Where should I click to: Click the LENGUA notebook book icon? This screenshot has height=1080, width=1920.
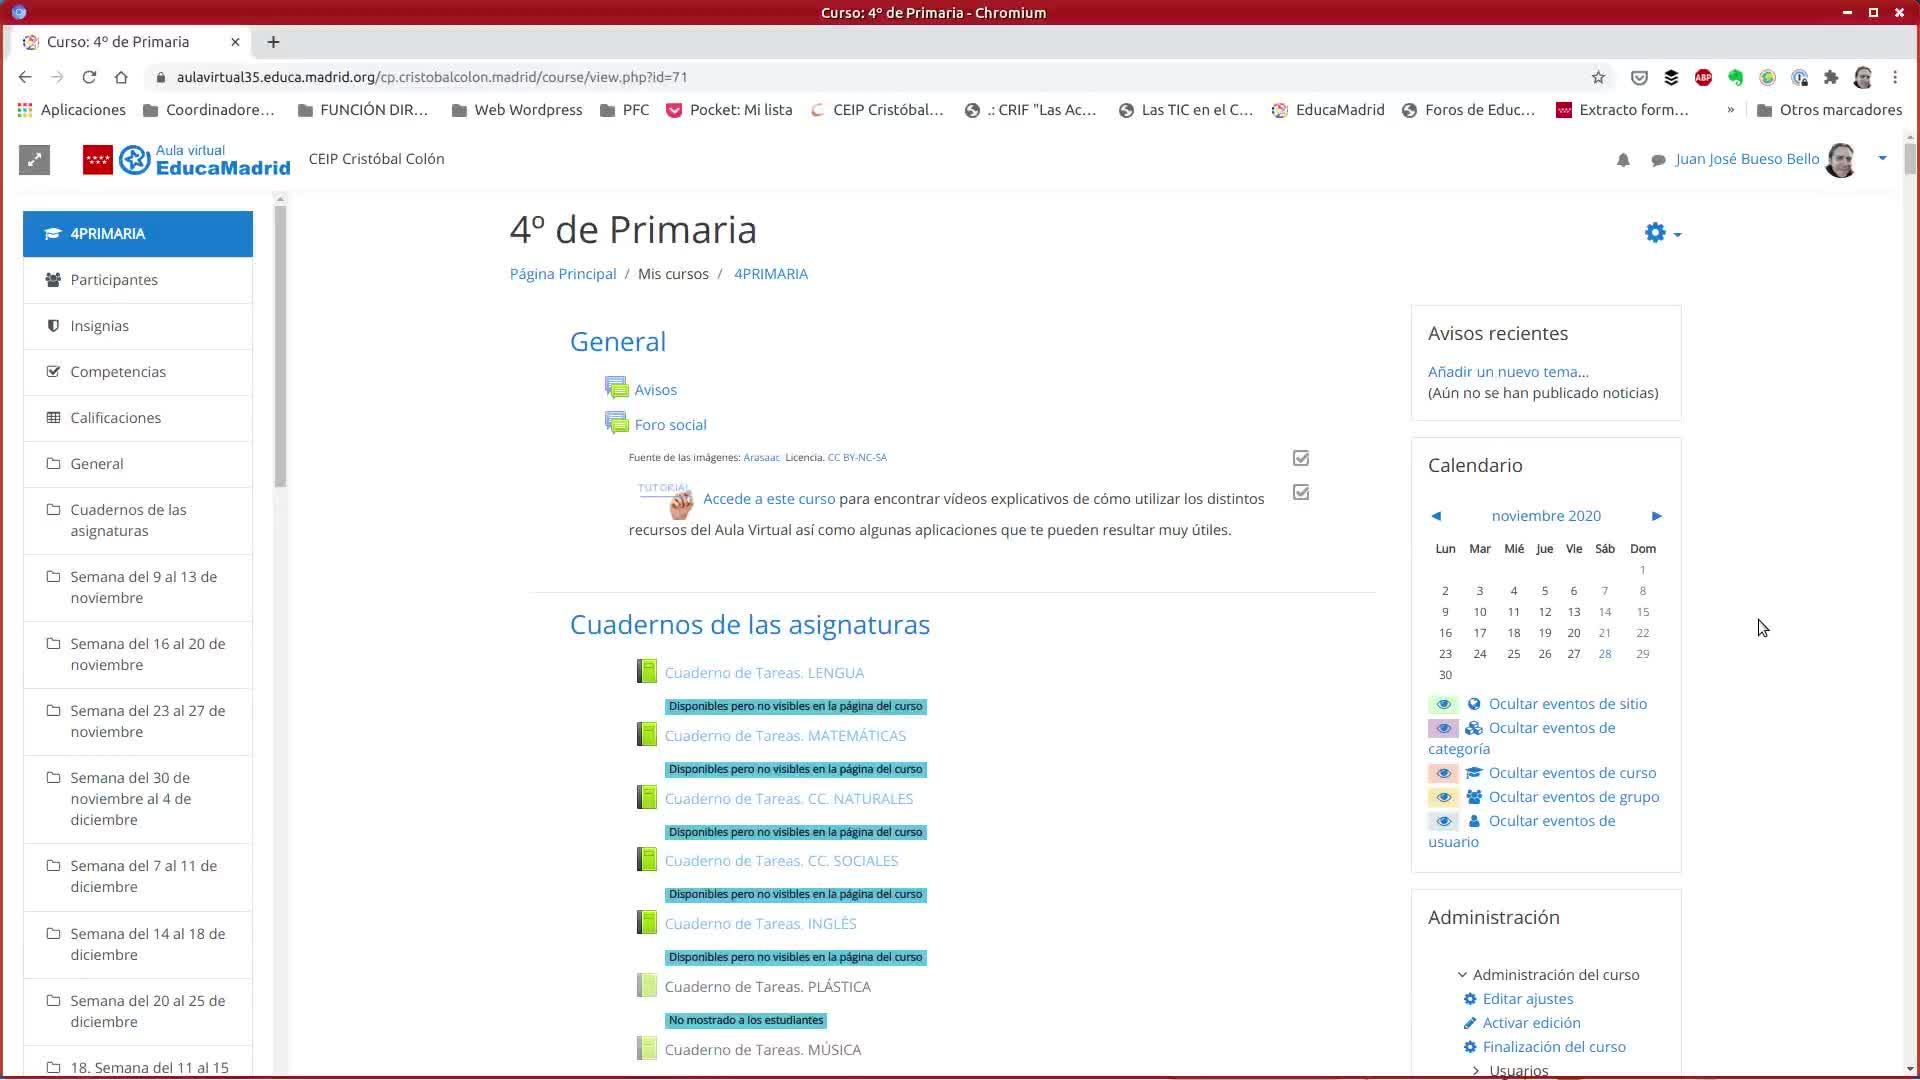(647, 672)
